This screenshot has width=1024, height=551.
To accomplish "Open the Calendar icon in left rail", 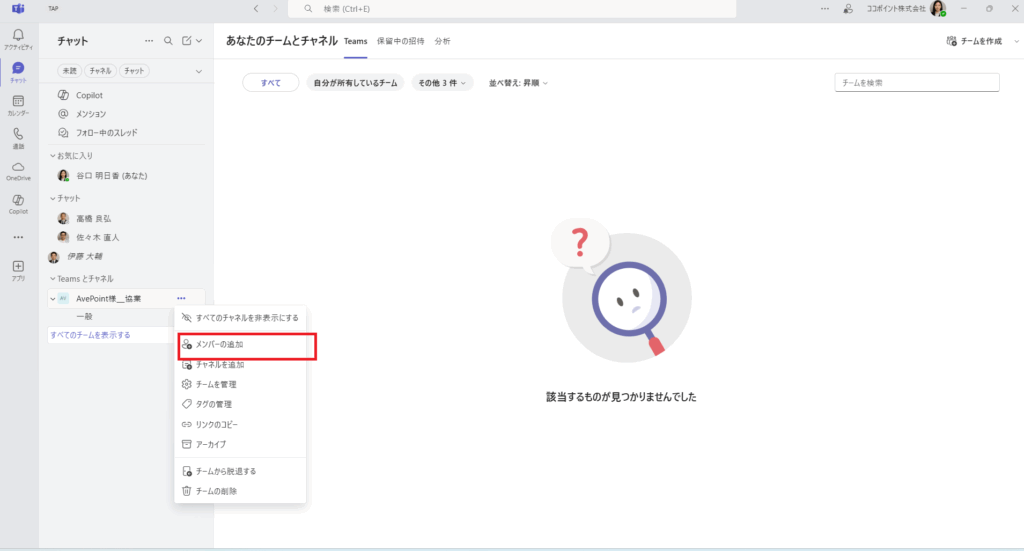I will click(18, 103).
